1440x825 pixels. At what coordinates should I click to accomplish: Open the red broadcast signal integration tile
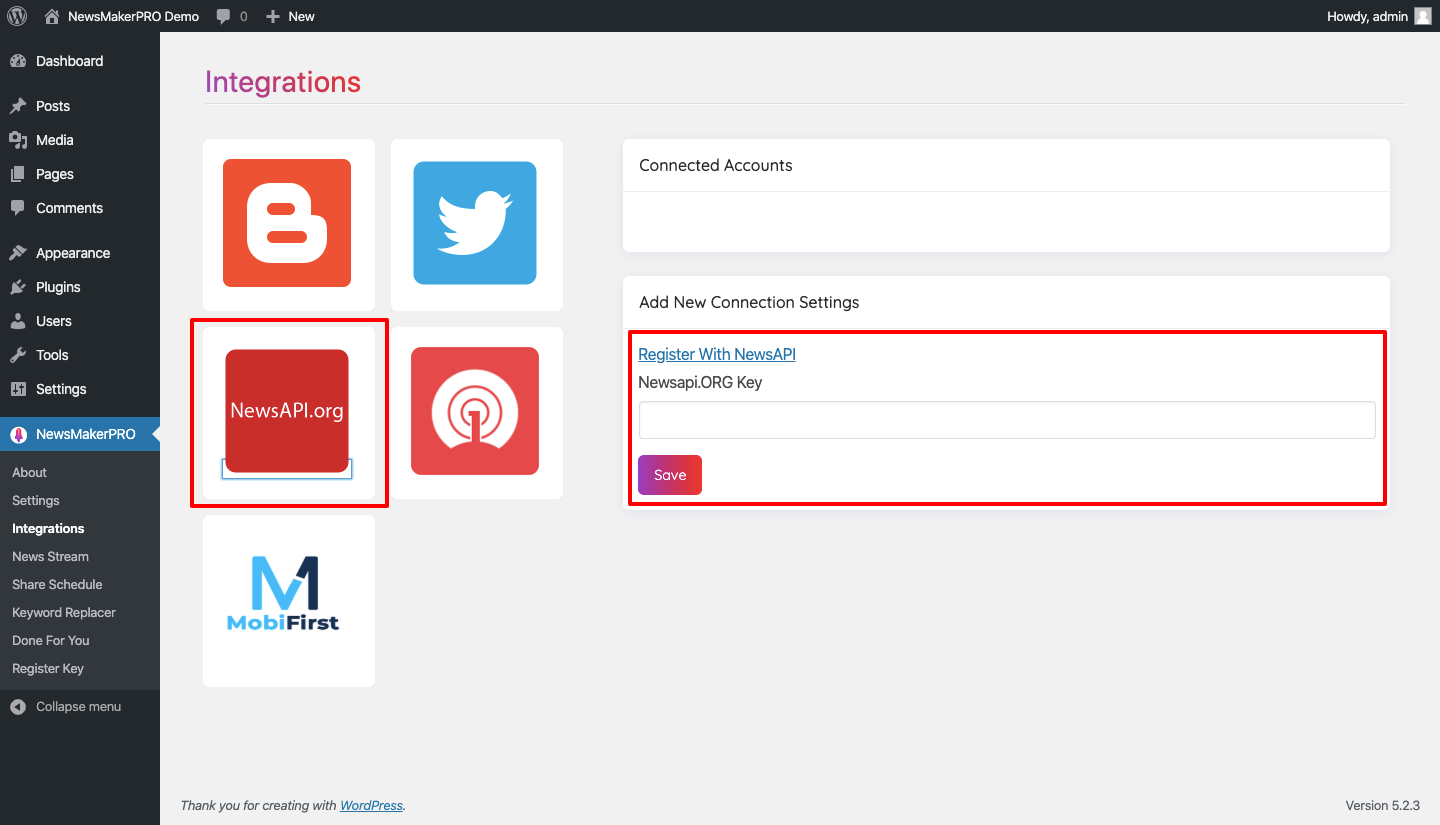tap(475, 411)
